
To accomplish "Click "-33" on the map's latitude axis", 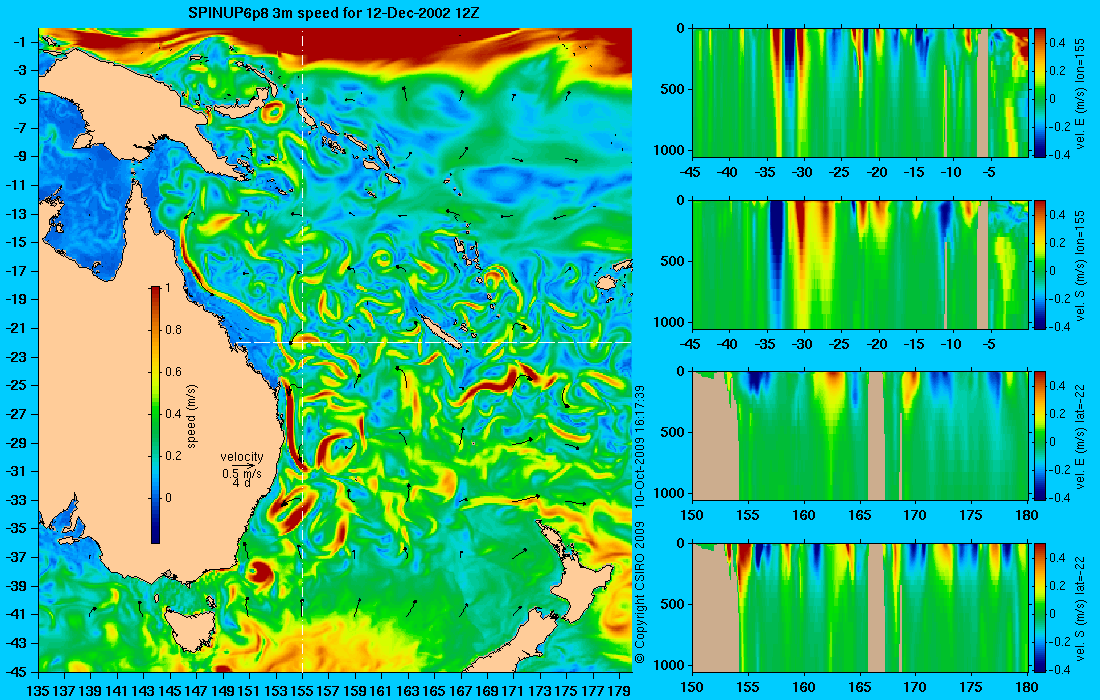I will (x=16, y=500).
